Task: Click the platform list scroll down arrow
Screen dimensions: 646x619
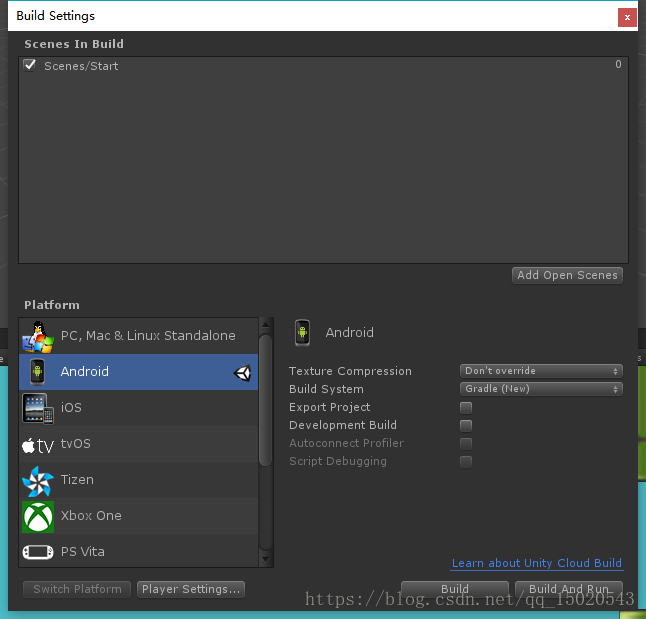Action: coord(266,560)
